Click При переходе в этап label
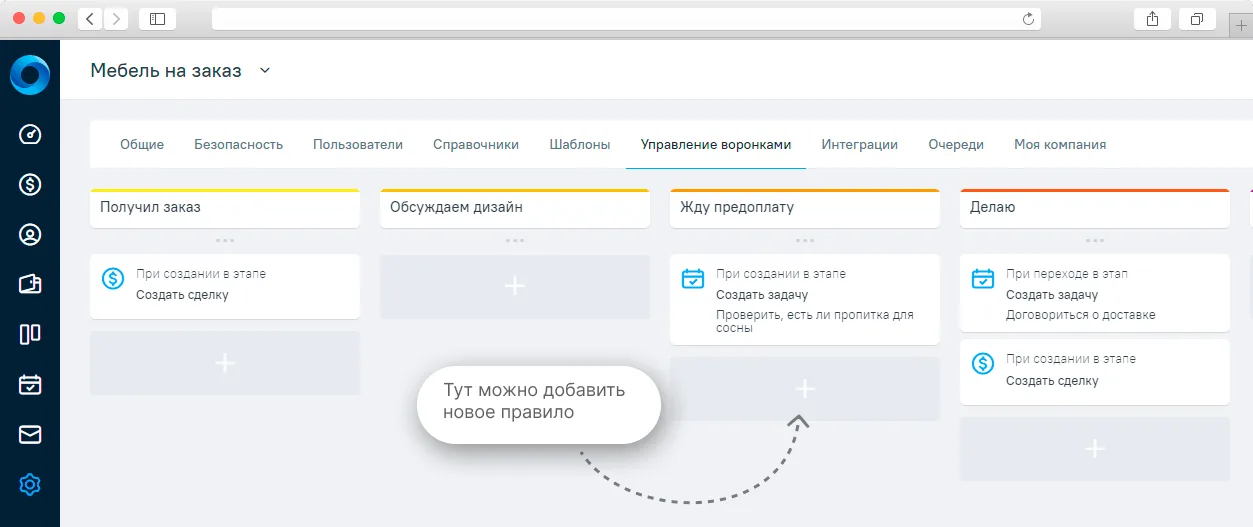The width and height of the screenshot is (1253, 527). pyautogui.click(x=1067, y=274)
